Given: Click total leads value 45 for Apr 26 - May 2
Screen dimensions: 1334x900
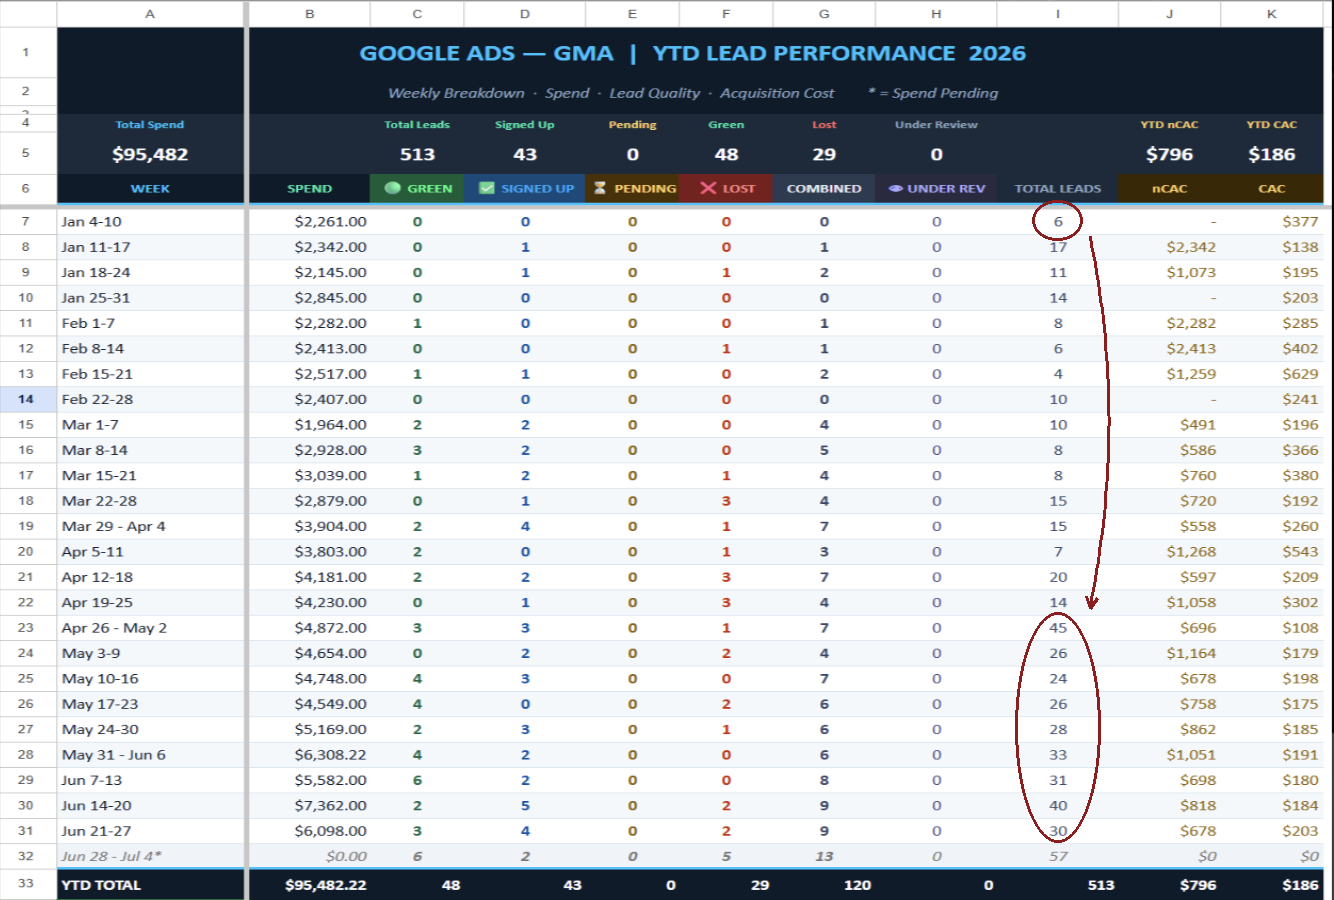Looking at the screenshot, I should click(1058, 628).
